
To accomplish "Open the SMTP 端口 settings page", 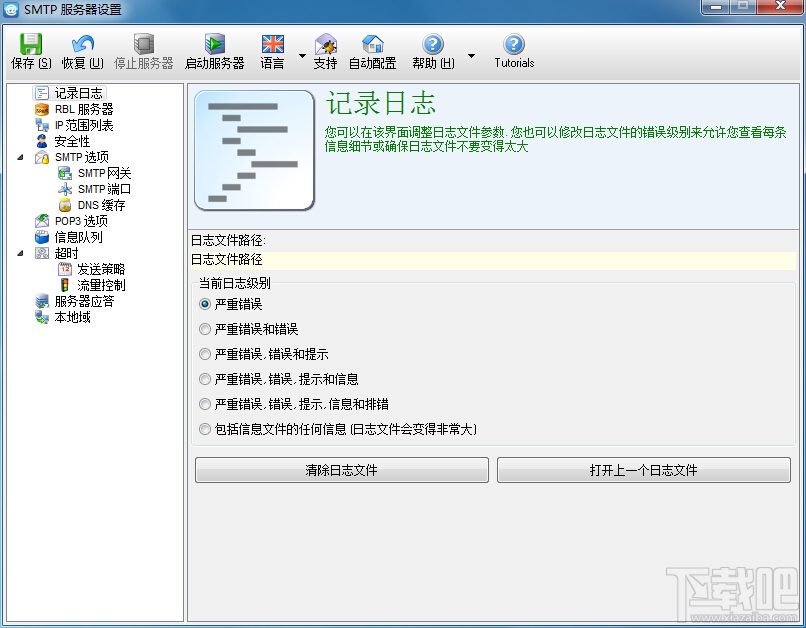I will 105,189.
